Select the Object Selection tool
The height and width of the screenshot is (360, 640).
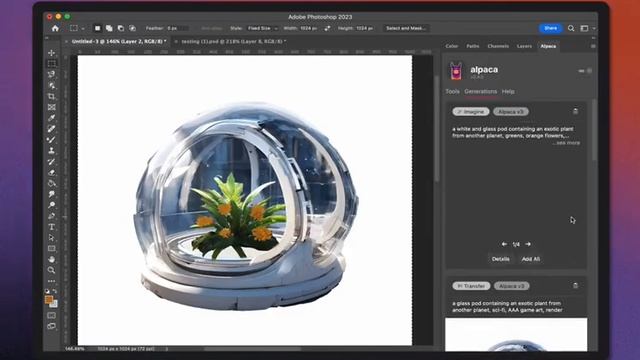(x=51, y=85)
